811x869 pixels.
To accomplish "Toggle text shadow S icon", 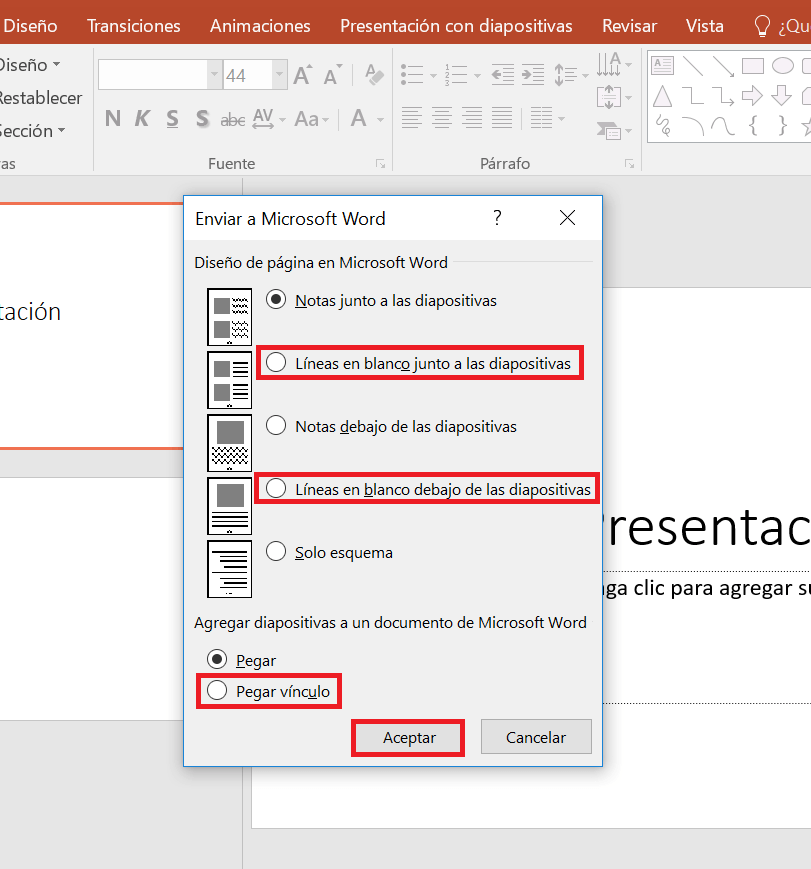I will coord(202,118).
